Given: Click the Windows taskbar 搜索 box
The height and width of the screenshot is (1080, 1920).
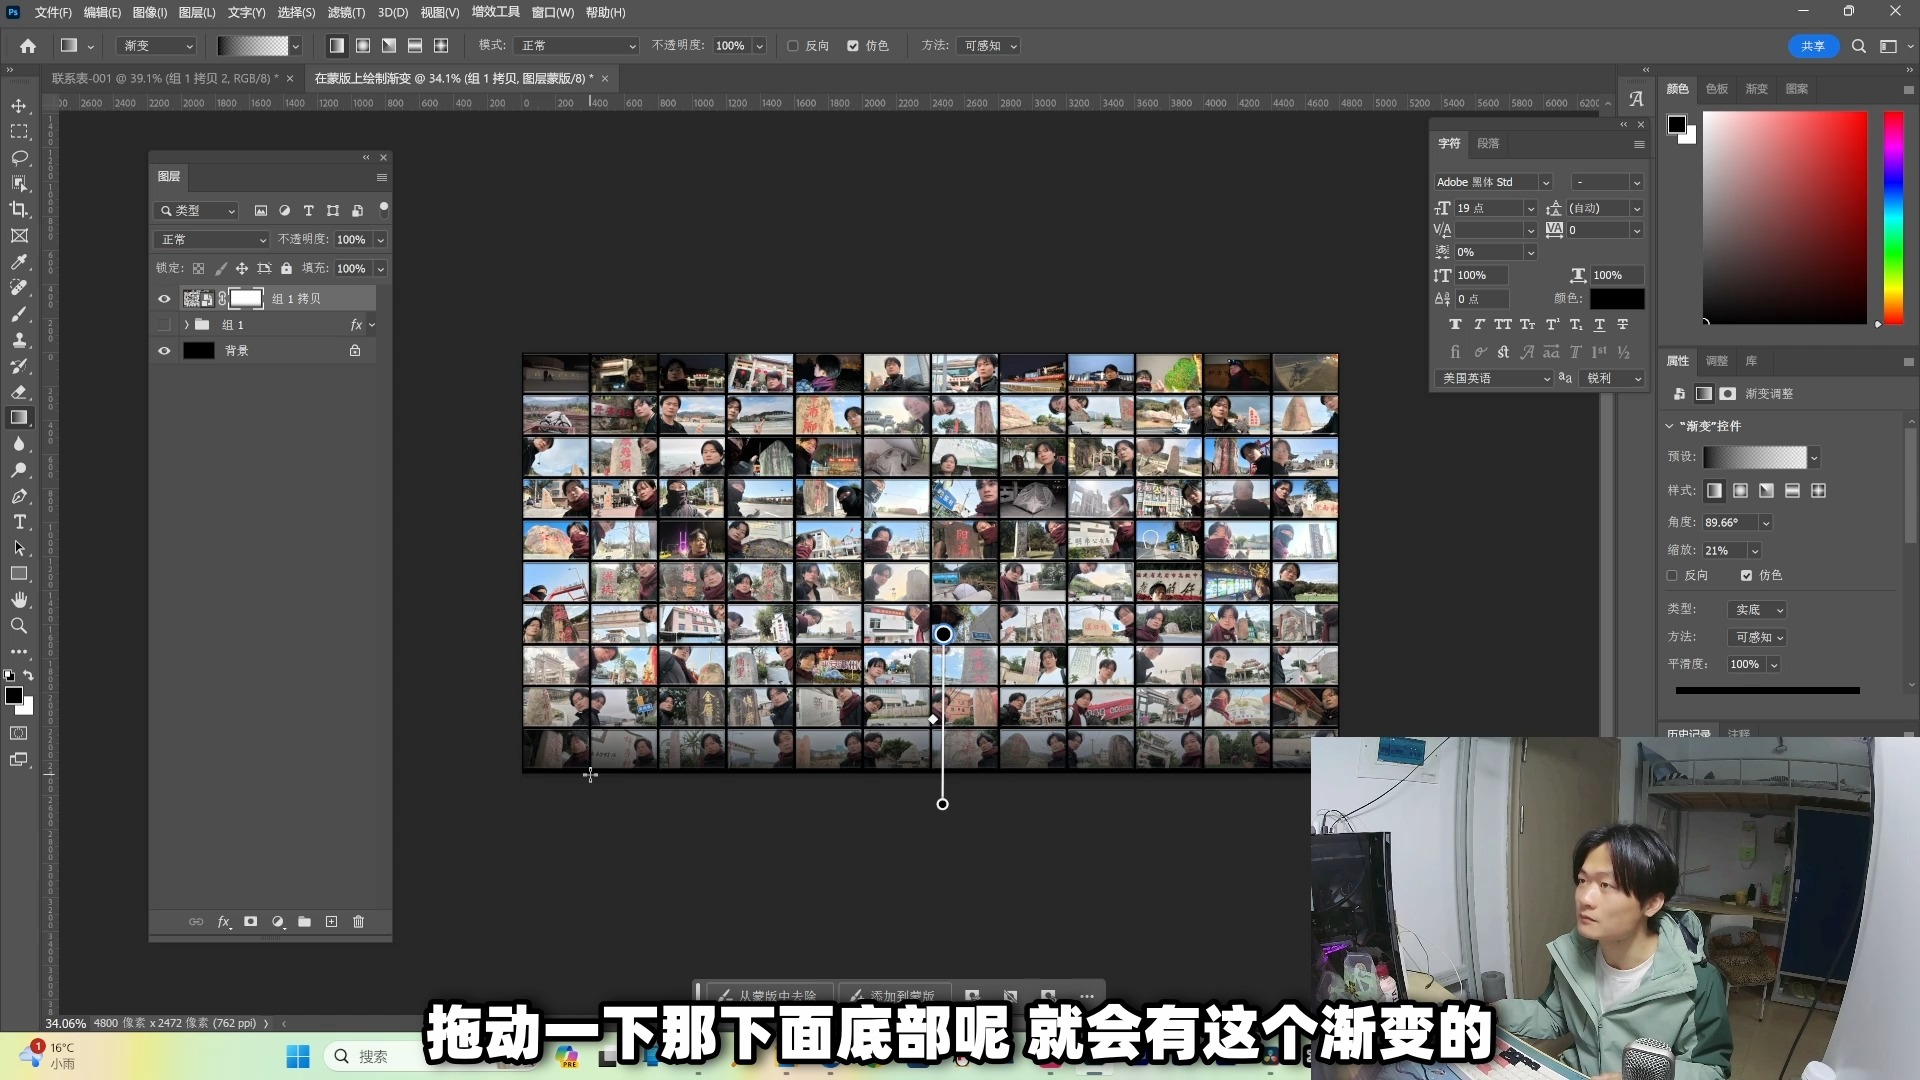Looking at the screenshot, I should (373, 1056).
